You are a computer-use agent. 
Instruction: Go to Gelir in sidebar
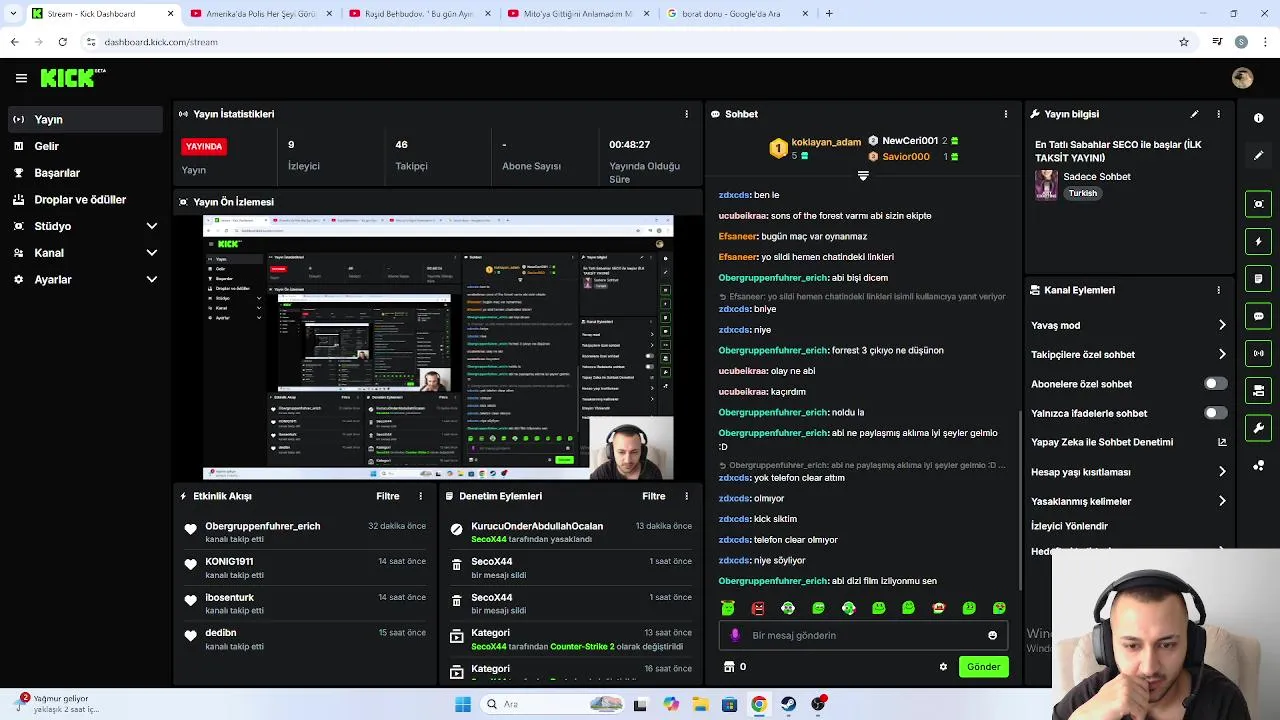(84, 146)
